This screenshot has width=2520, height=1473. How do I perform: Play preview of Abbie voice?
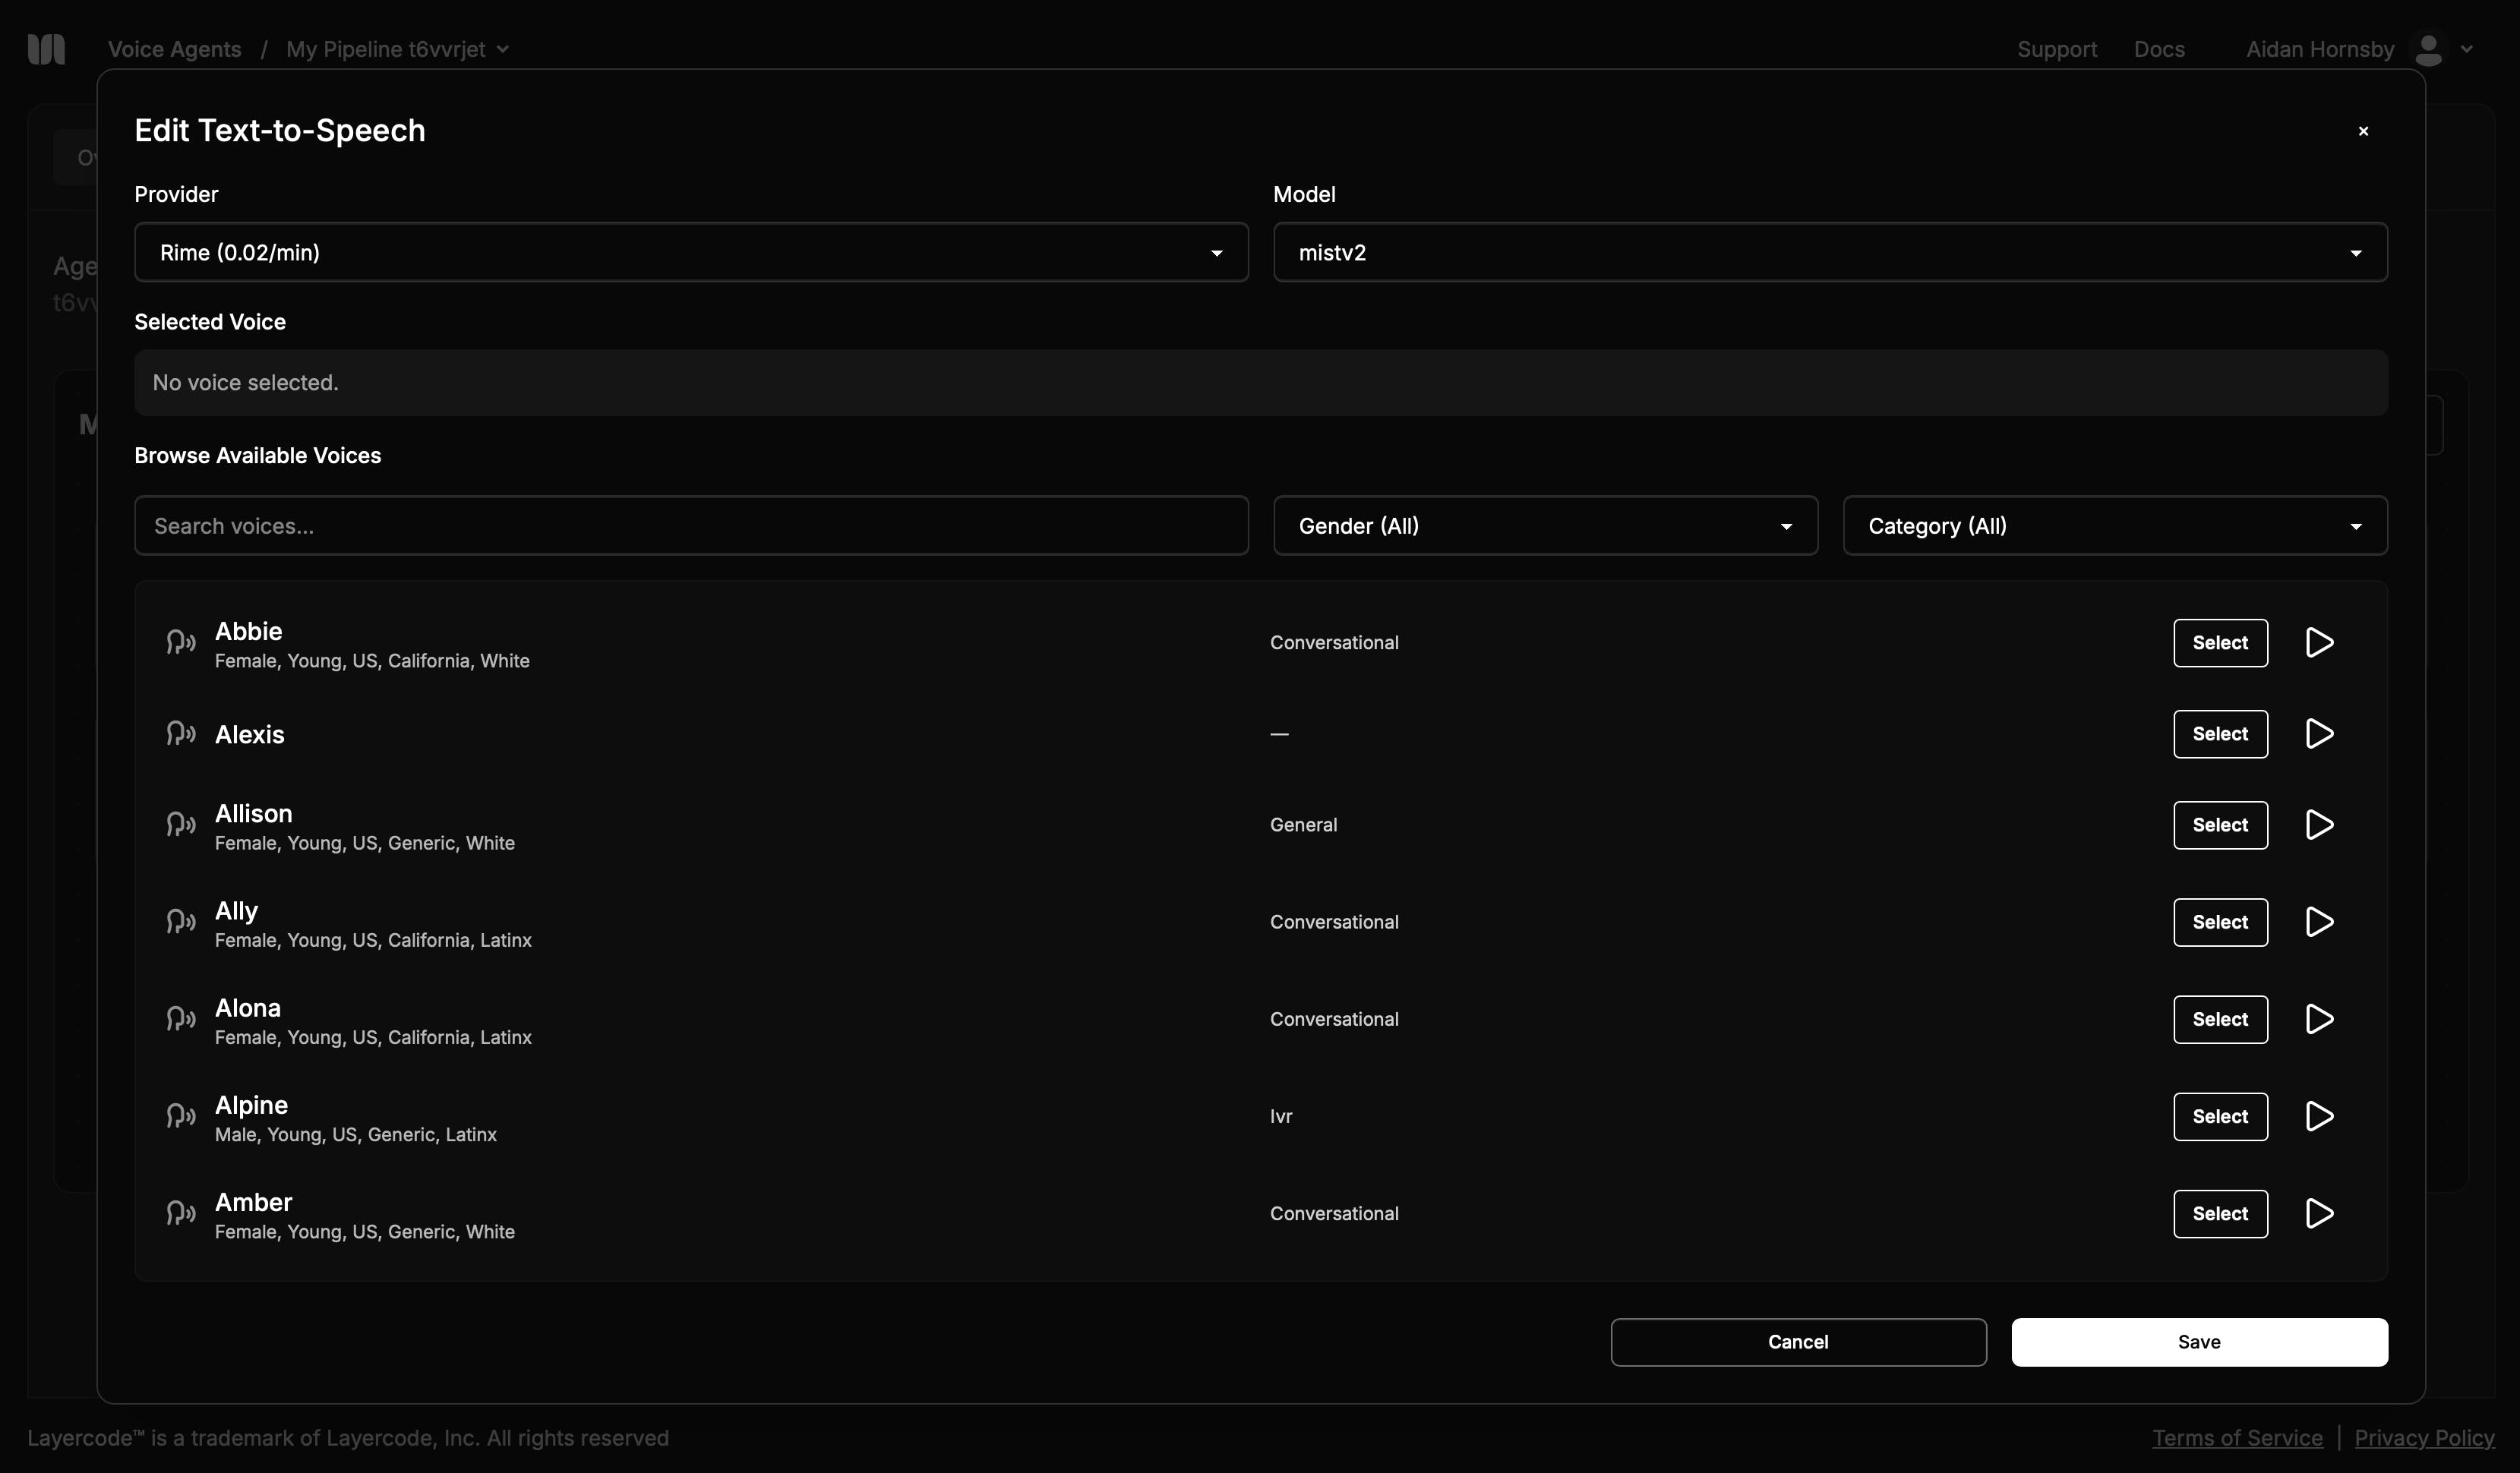(x=2318, y=642)
